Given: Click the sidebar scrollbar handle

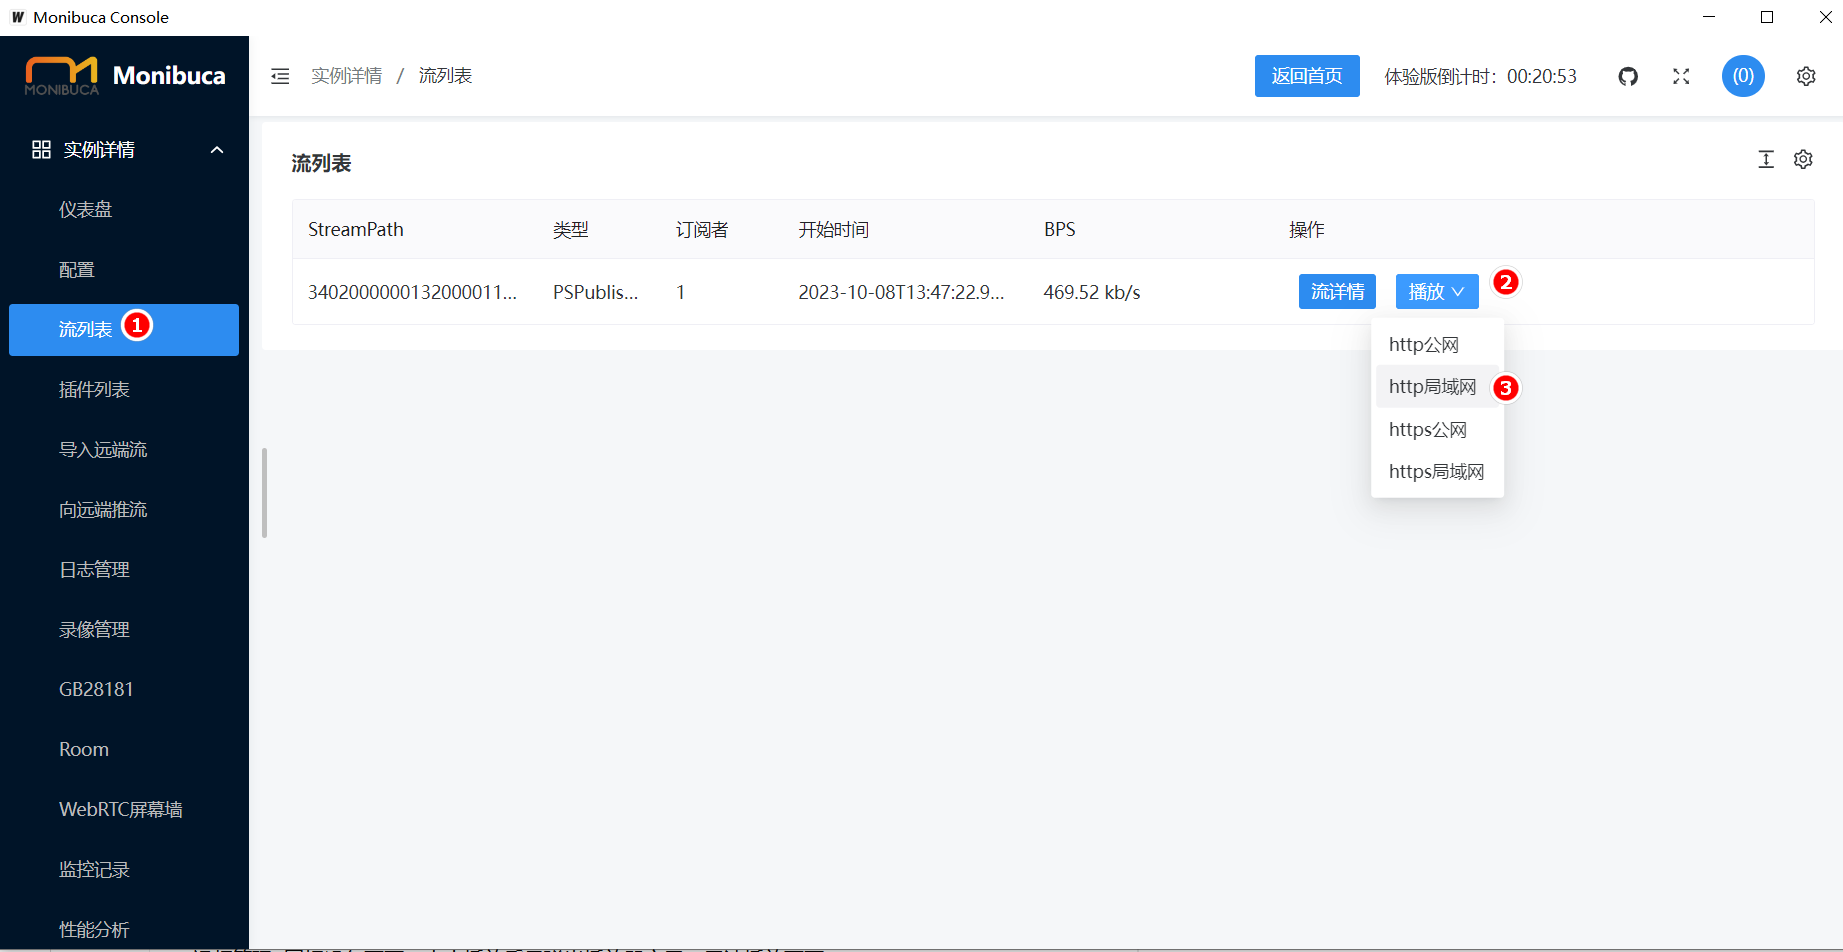Looking at the screenshot, I should [x=265, y=493].
